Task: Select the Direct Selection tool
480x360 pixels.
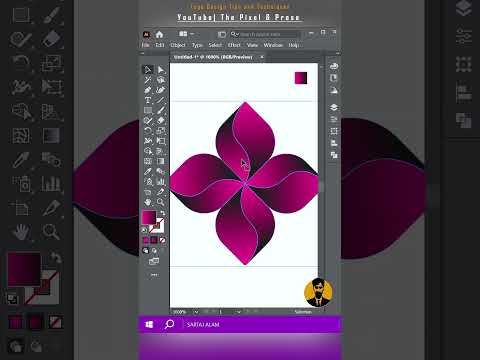Action: point(161,70)
